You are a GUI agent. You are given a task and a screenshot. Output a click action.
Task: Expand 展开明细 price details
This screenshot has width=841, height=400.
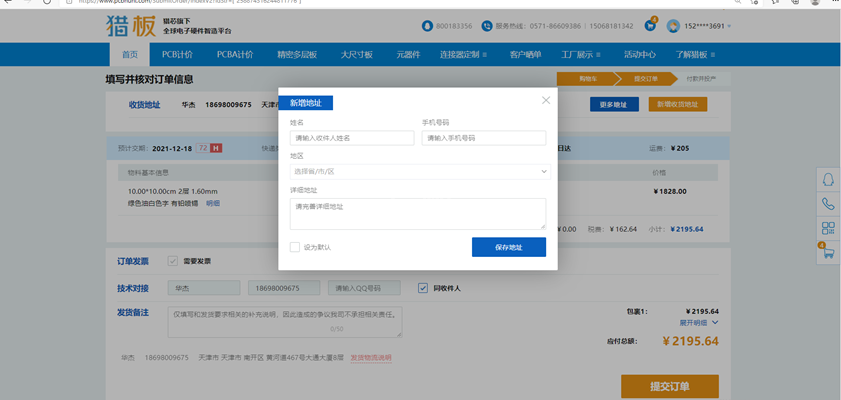coord(699,323)
